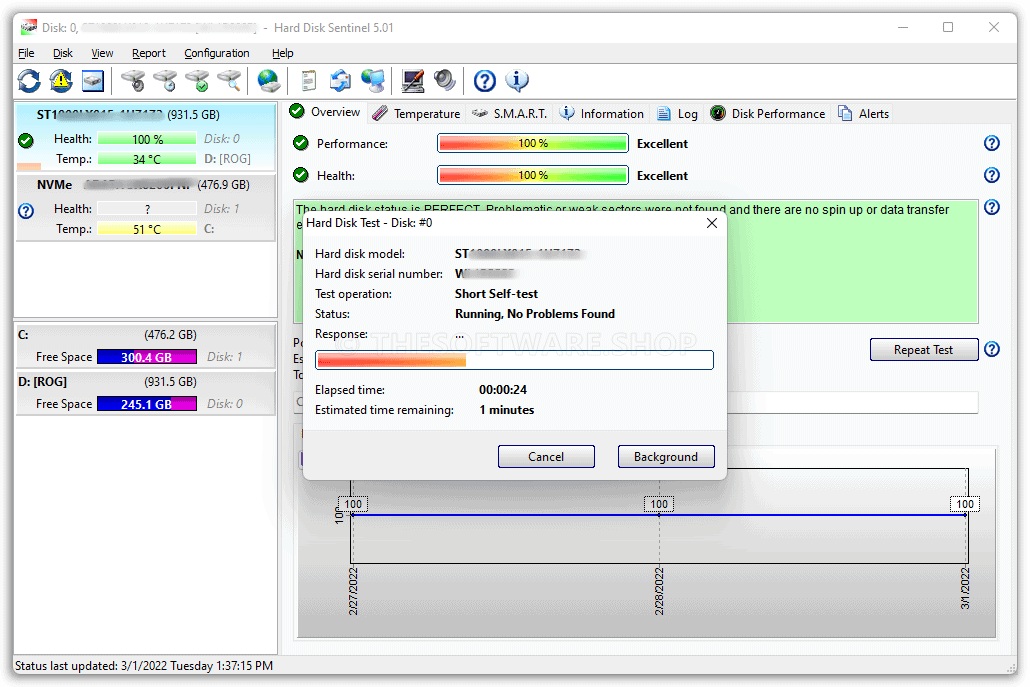The width and height of the screenshot is (1030, 687).
Task: Click the 3/1/2022 health graph data point
Action: (965, 515)
